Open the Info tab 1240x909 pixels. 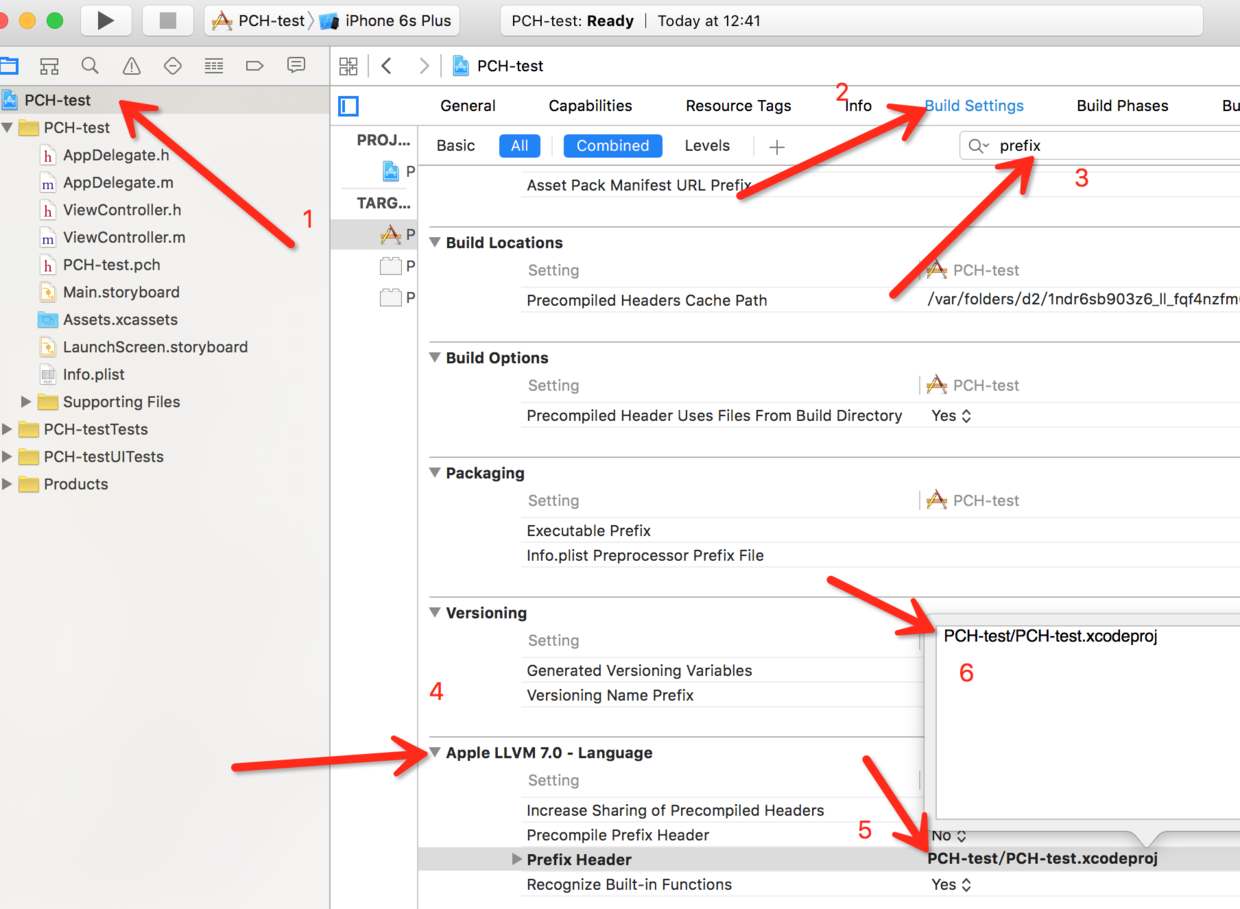point(858,106)
